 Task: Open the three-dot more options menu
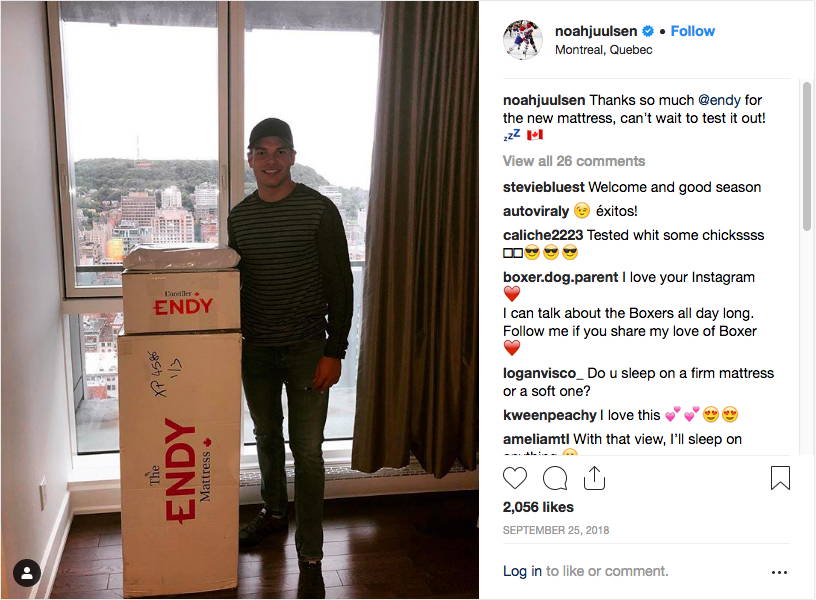(x=779, y=572)
